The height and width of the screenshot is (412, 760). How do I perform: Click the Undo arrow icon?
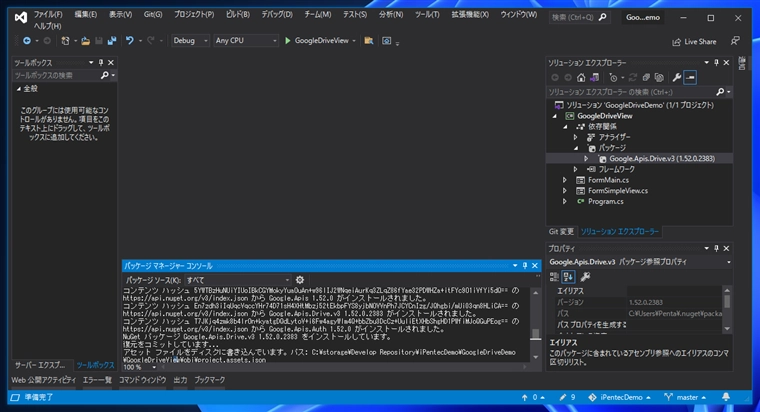[129, 41]
